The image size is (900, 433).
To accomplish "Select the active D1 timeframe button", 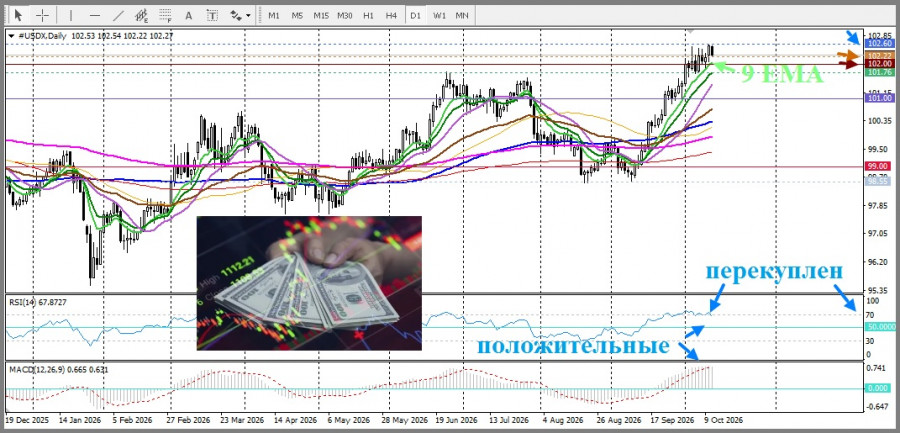I will 415,16.
